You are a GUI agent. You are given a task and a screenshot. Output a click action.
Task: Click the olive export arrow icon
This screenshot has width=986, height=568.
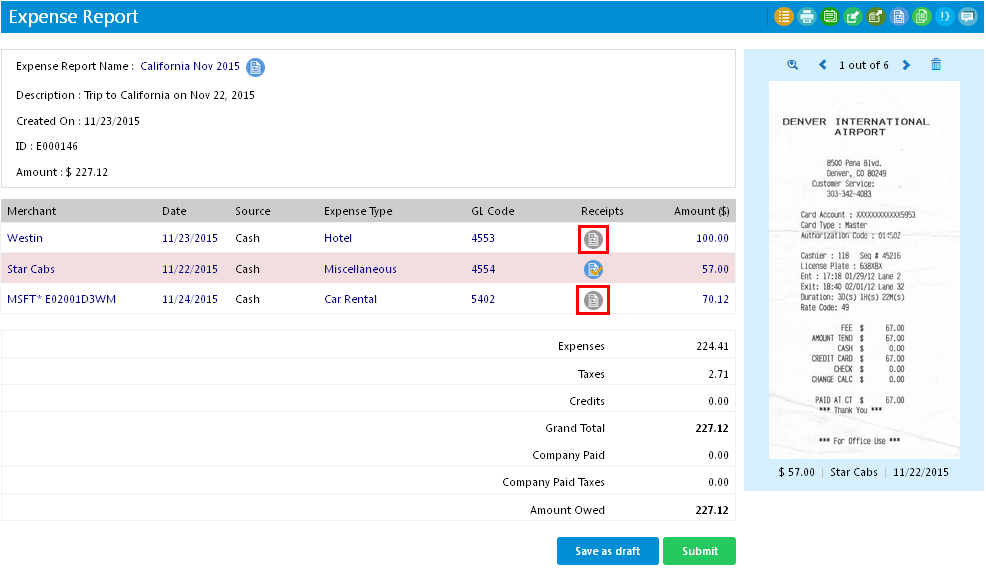(875, 17)
